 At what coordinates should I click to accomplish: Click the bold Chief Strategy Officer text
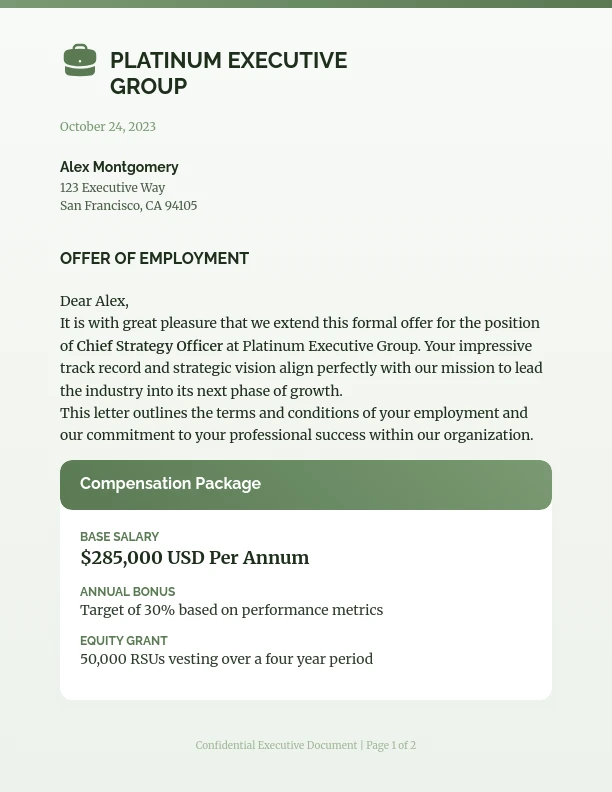150,346
